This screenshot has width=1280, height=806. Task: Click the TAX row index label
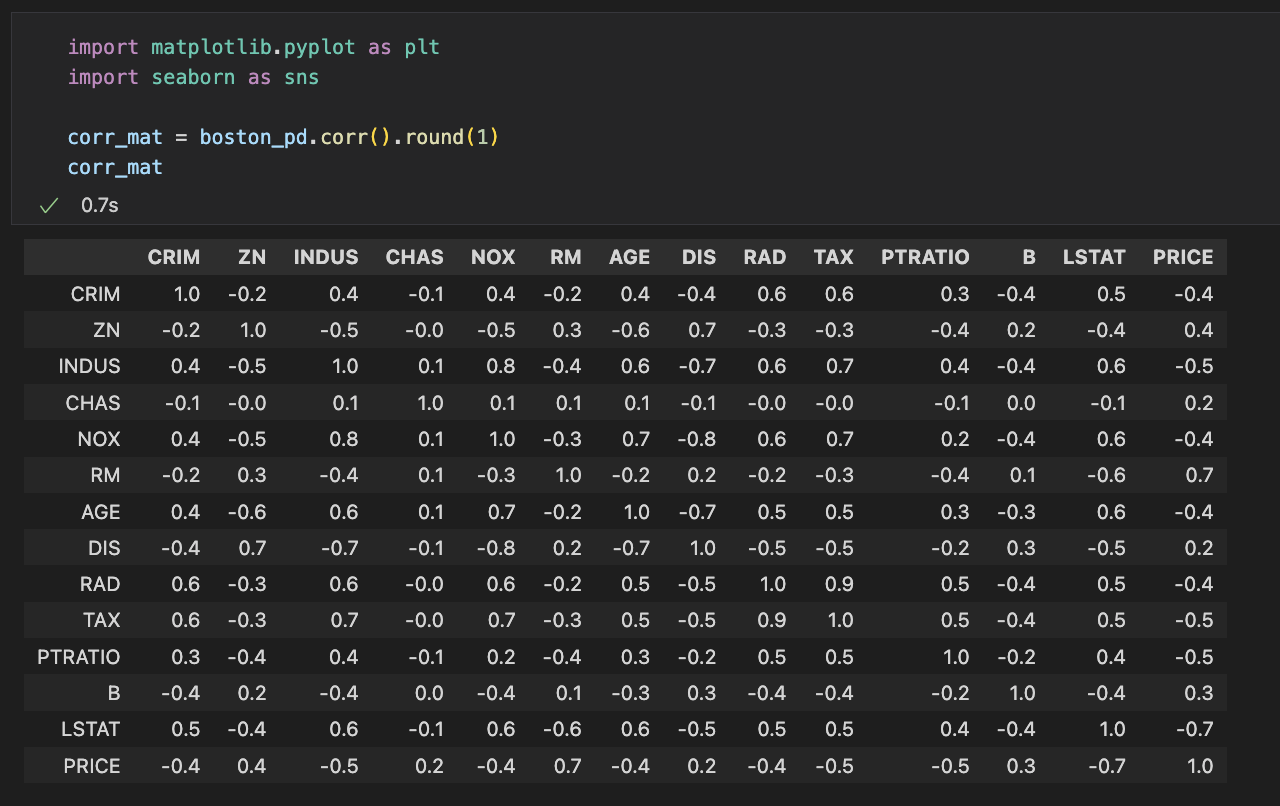[102, 620]
